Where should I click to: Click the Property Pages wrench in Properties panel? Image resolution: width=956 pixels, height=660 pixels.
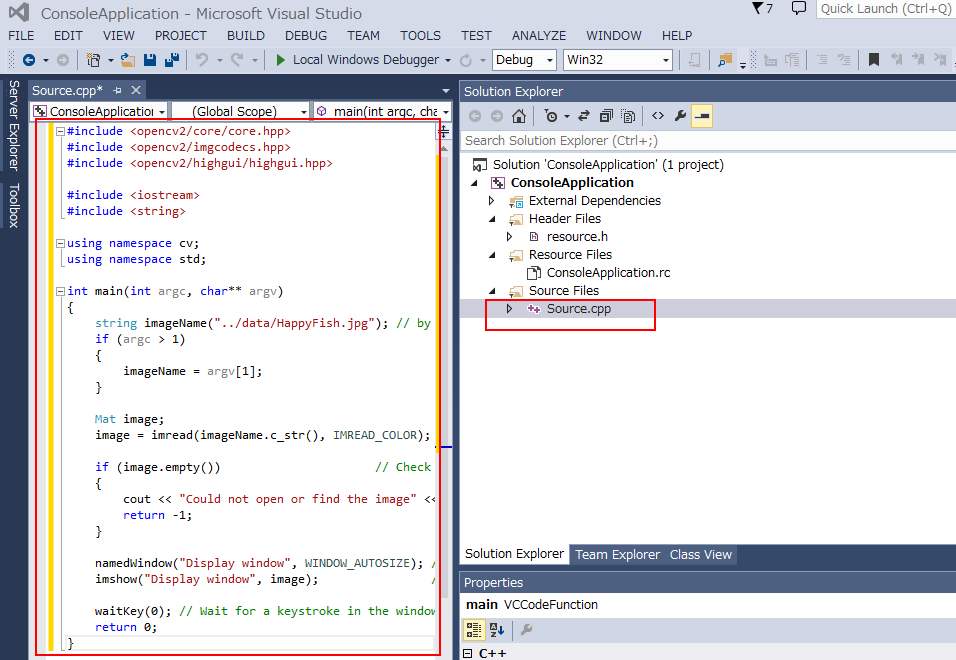526,630
